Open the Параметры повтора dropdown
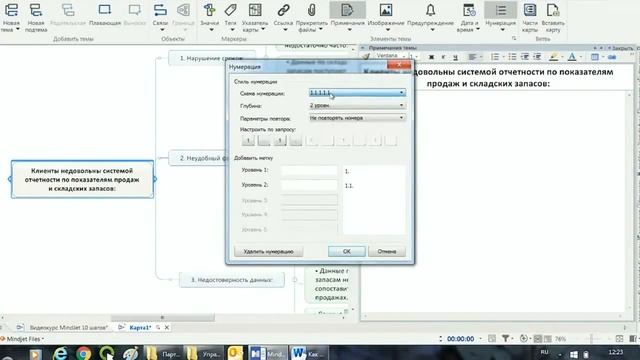Screen dimensions: 640x360 357,118
